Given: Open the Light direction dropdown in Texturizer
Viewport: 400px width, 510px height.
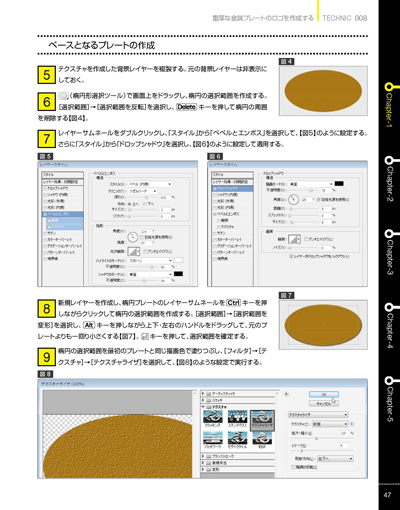Looking at the screenshot, I should click(335, 459).
